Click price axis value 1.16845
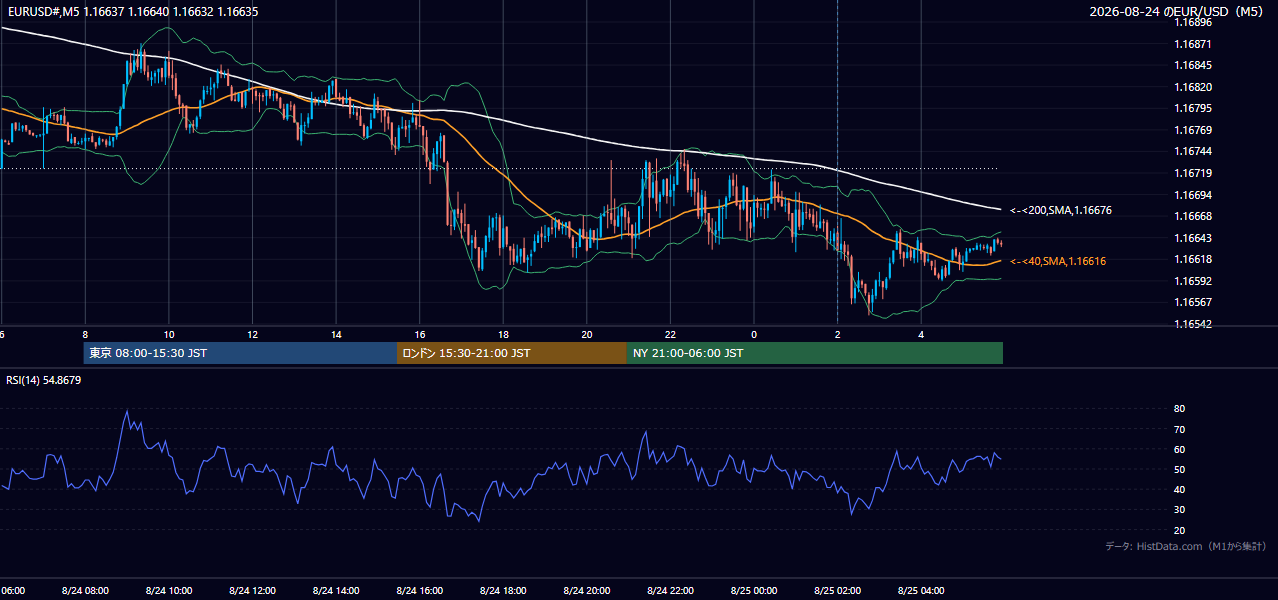1278x600 pixels. [1195, 66]
